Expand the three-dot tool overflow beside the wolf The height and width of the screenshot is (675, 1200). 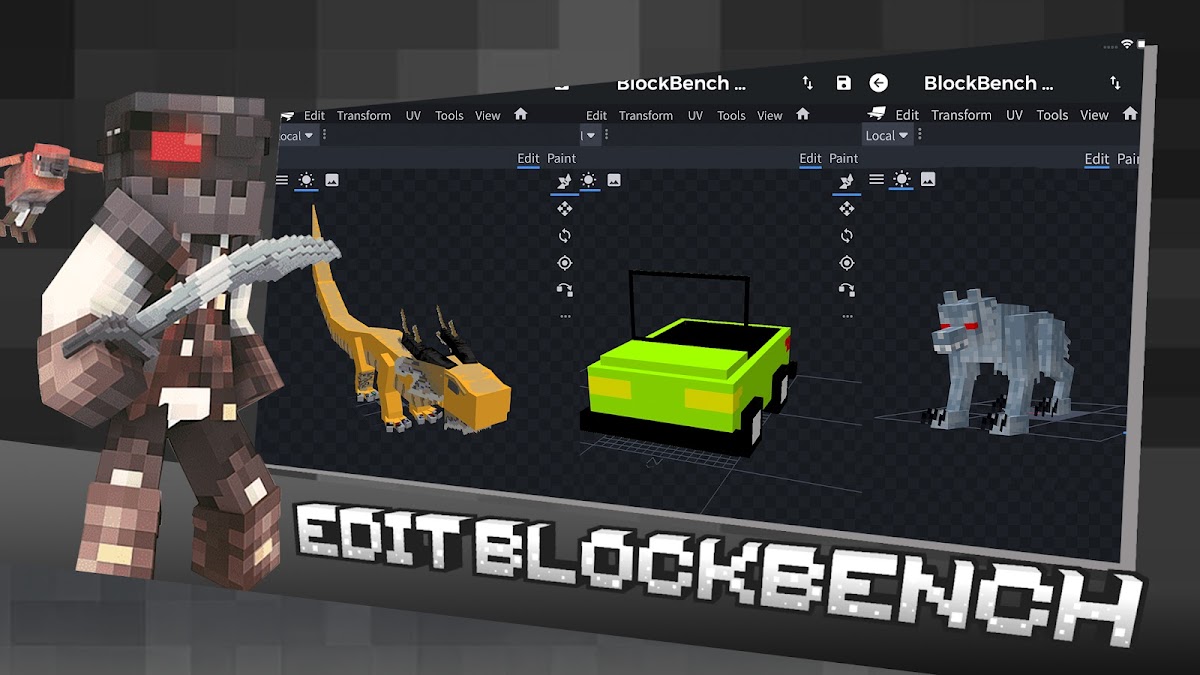point(846,316)
